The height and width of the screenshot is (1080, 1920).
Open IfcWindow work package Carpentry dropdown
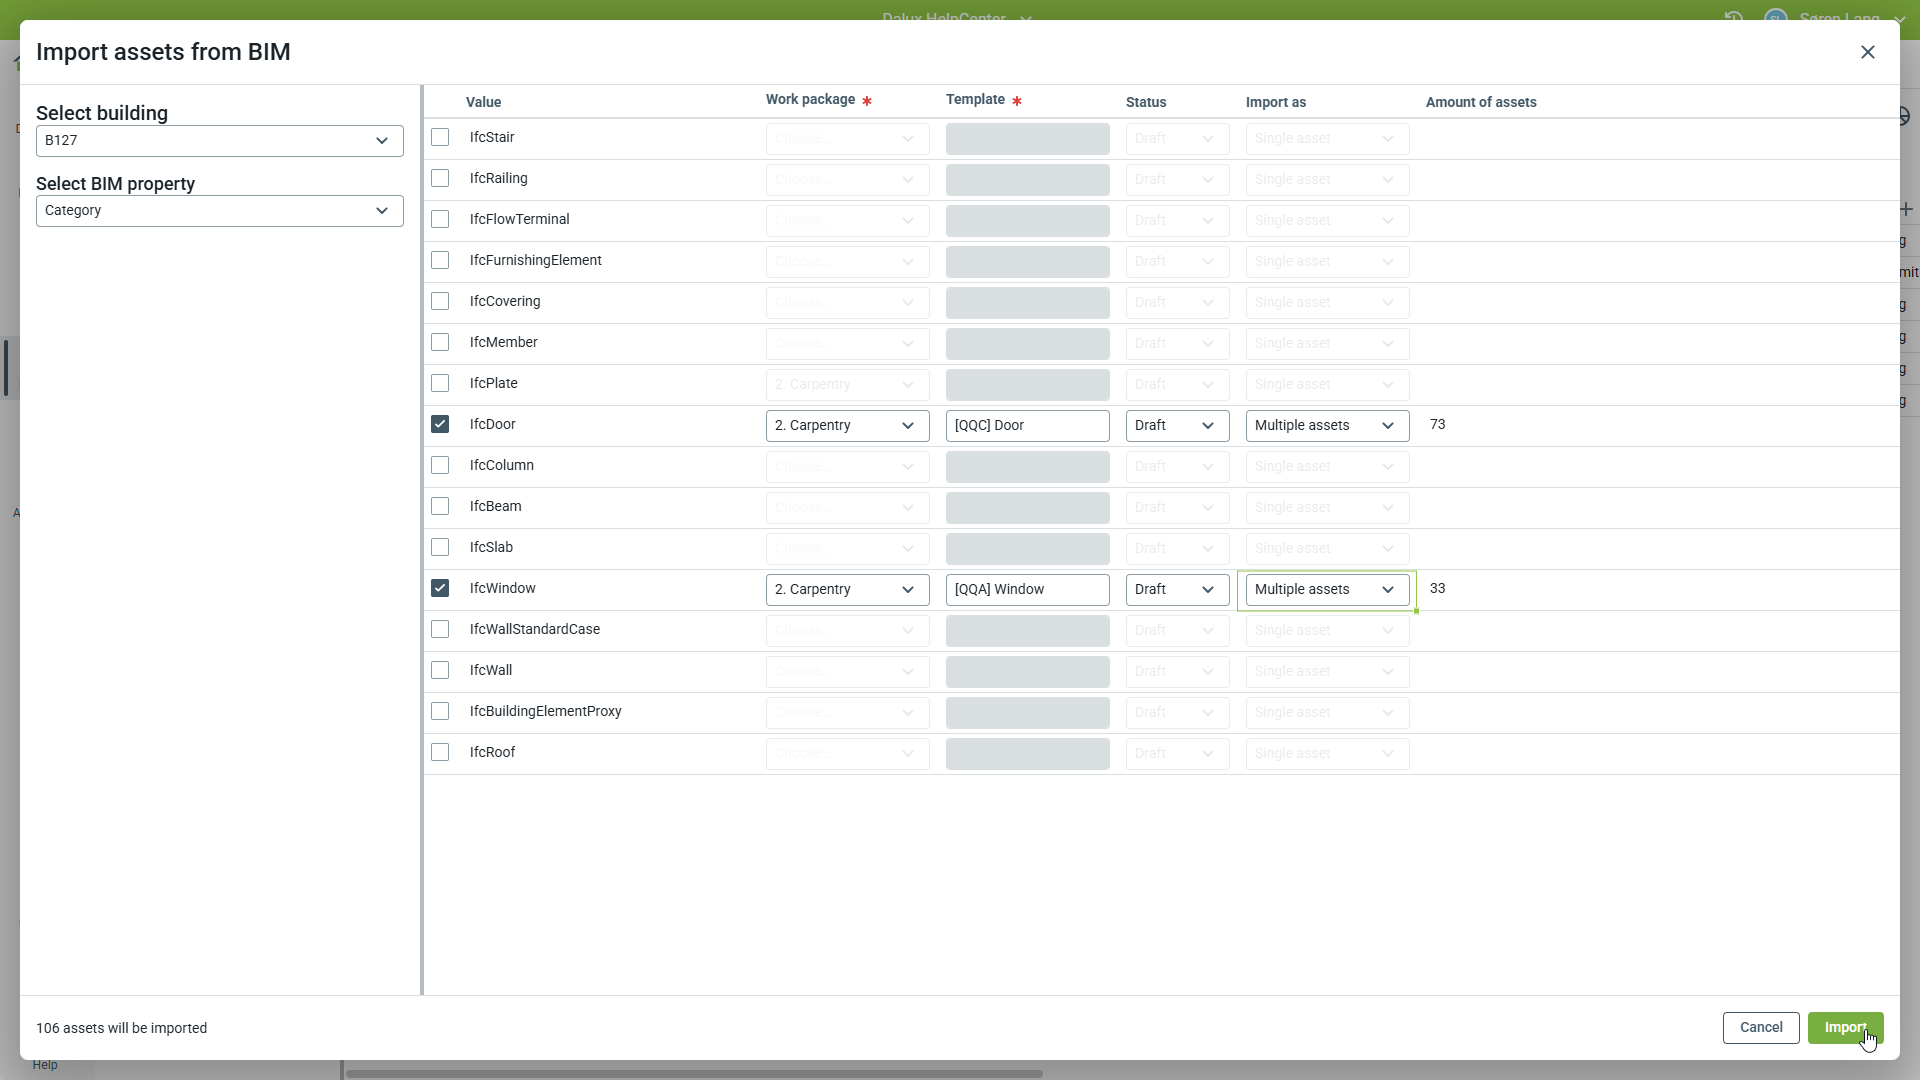point(847,589)
